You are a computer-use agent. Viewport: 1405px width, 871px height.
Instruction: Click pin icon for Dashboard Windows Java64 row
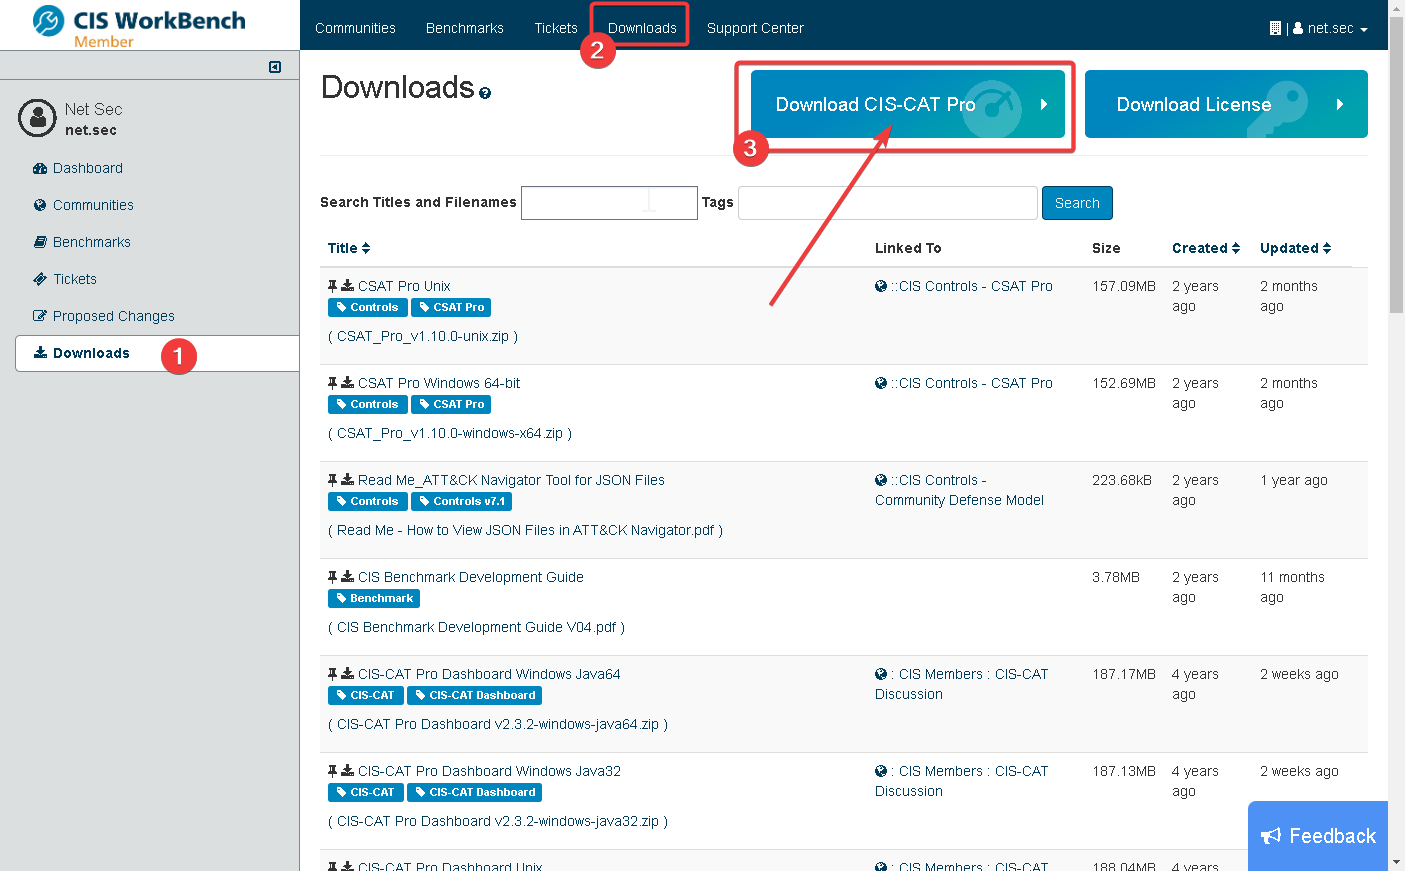click(333, 674)
